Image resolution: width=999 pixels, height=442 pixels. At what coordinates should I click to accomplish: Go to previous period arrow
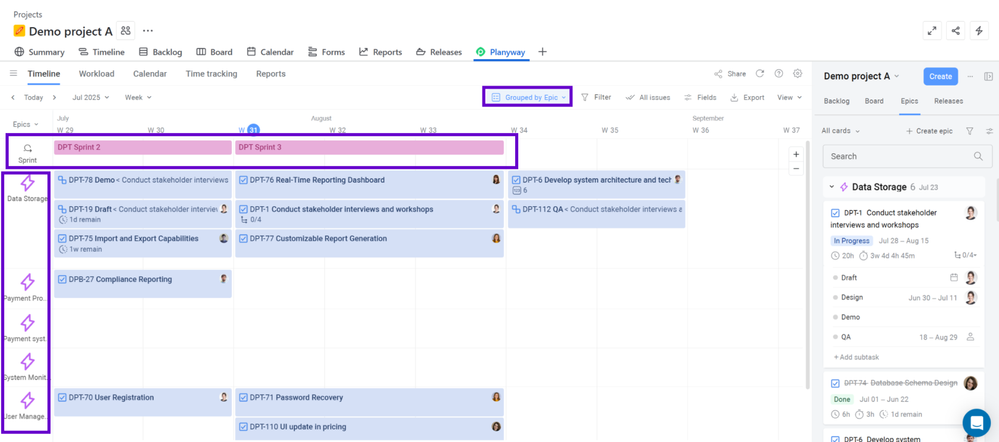14,97
